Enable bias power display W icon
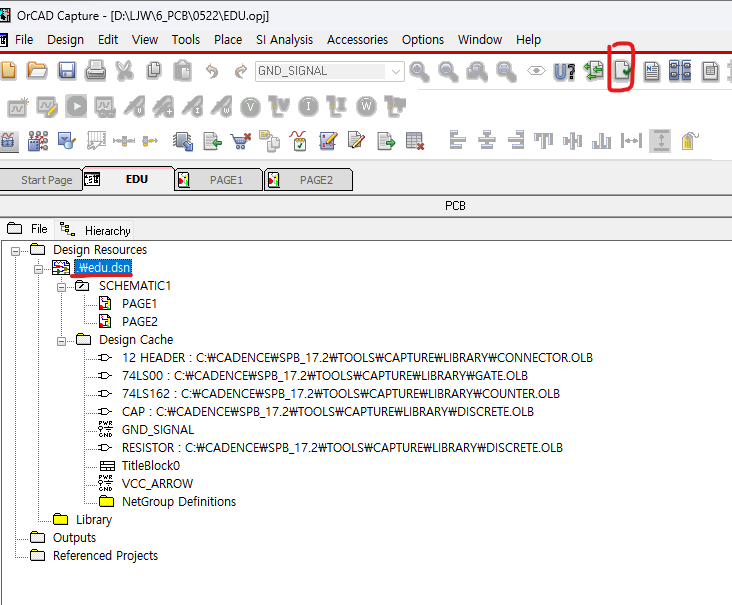This screenshot has height=605, width=732. 366,107
